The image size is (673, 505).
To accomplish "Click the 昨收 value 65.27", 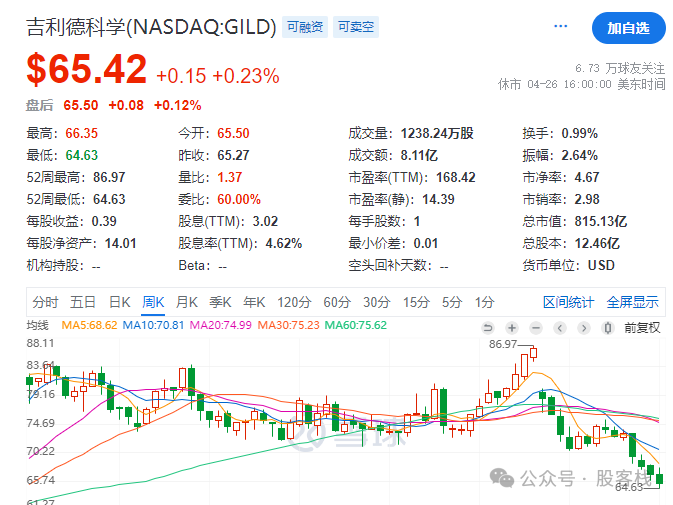I will point(233,155).
